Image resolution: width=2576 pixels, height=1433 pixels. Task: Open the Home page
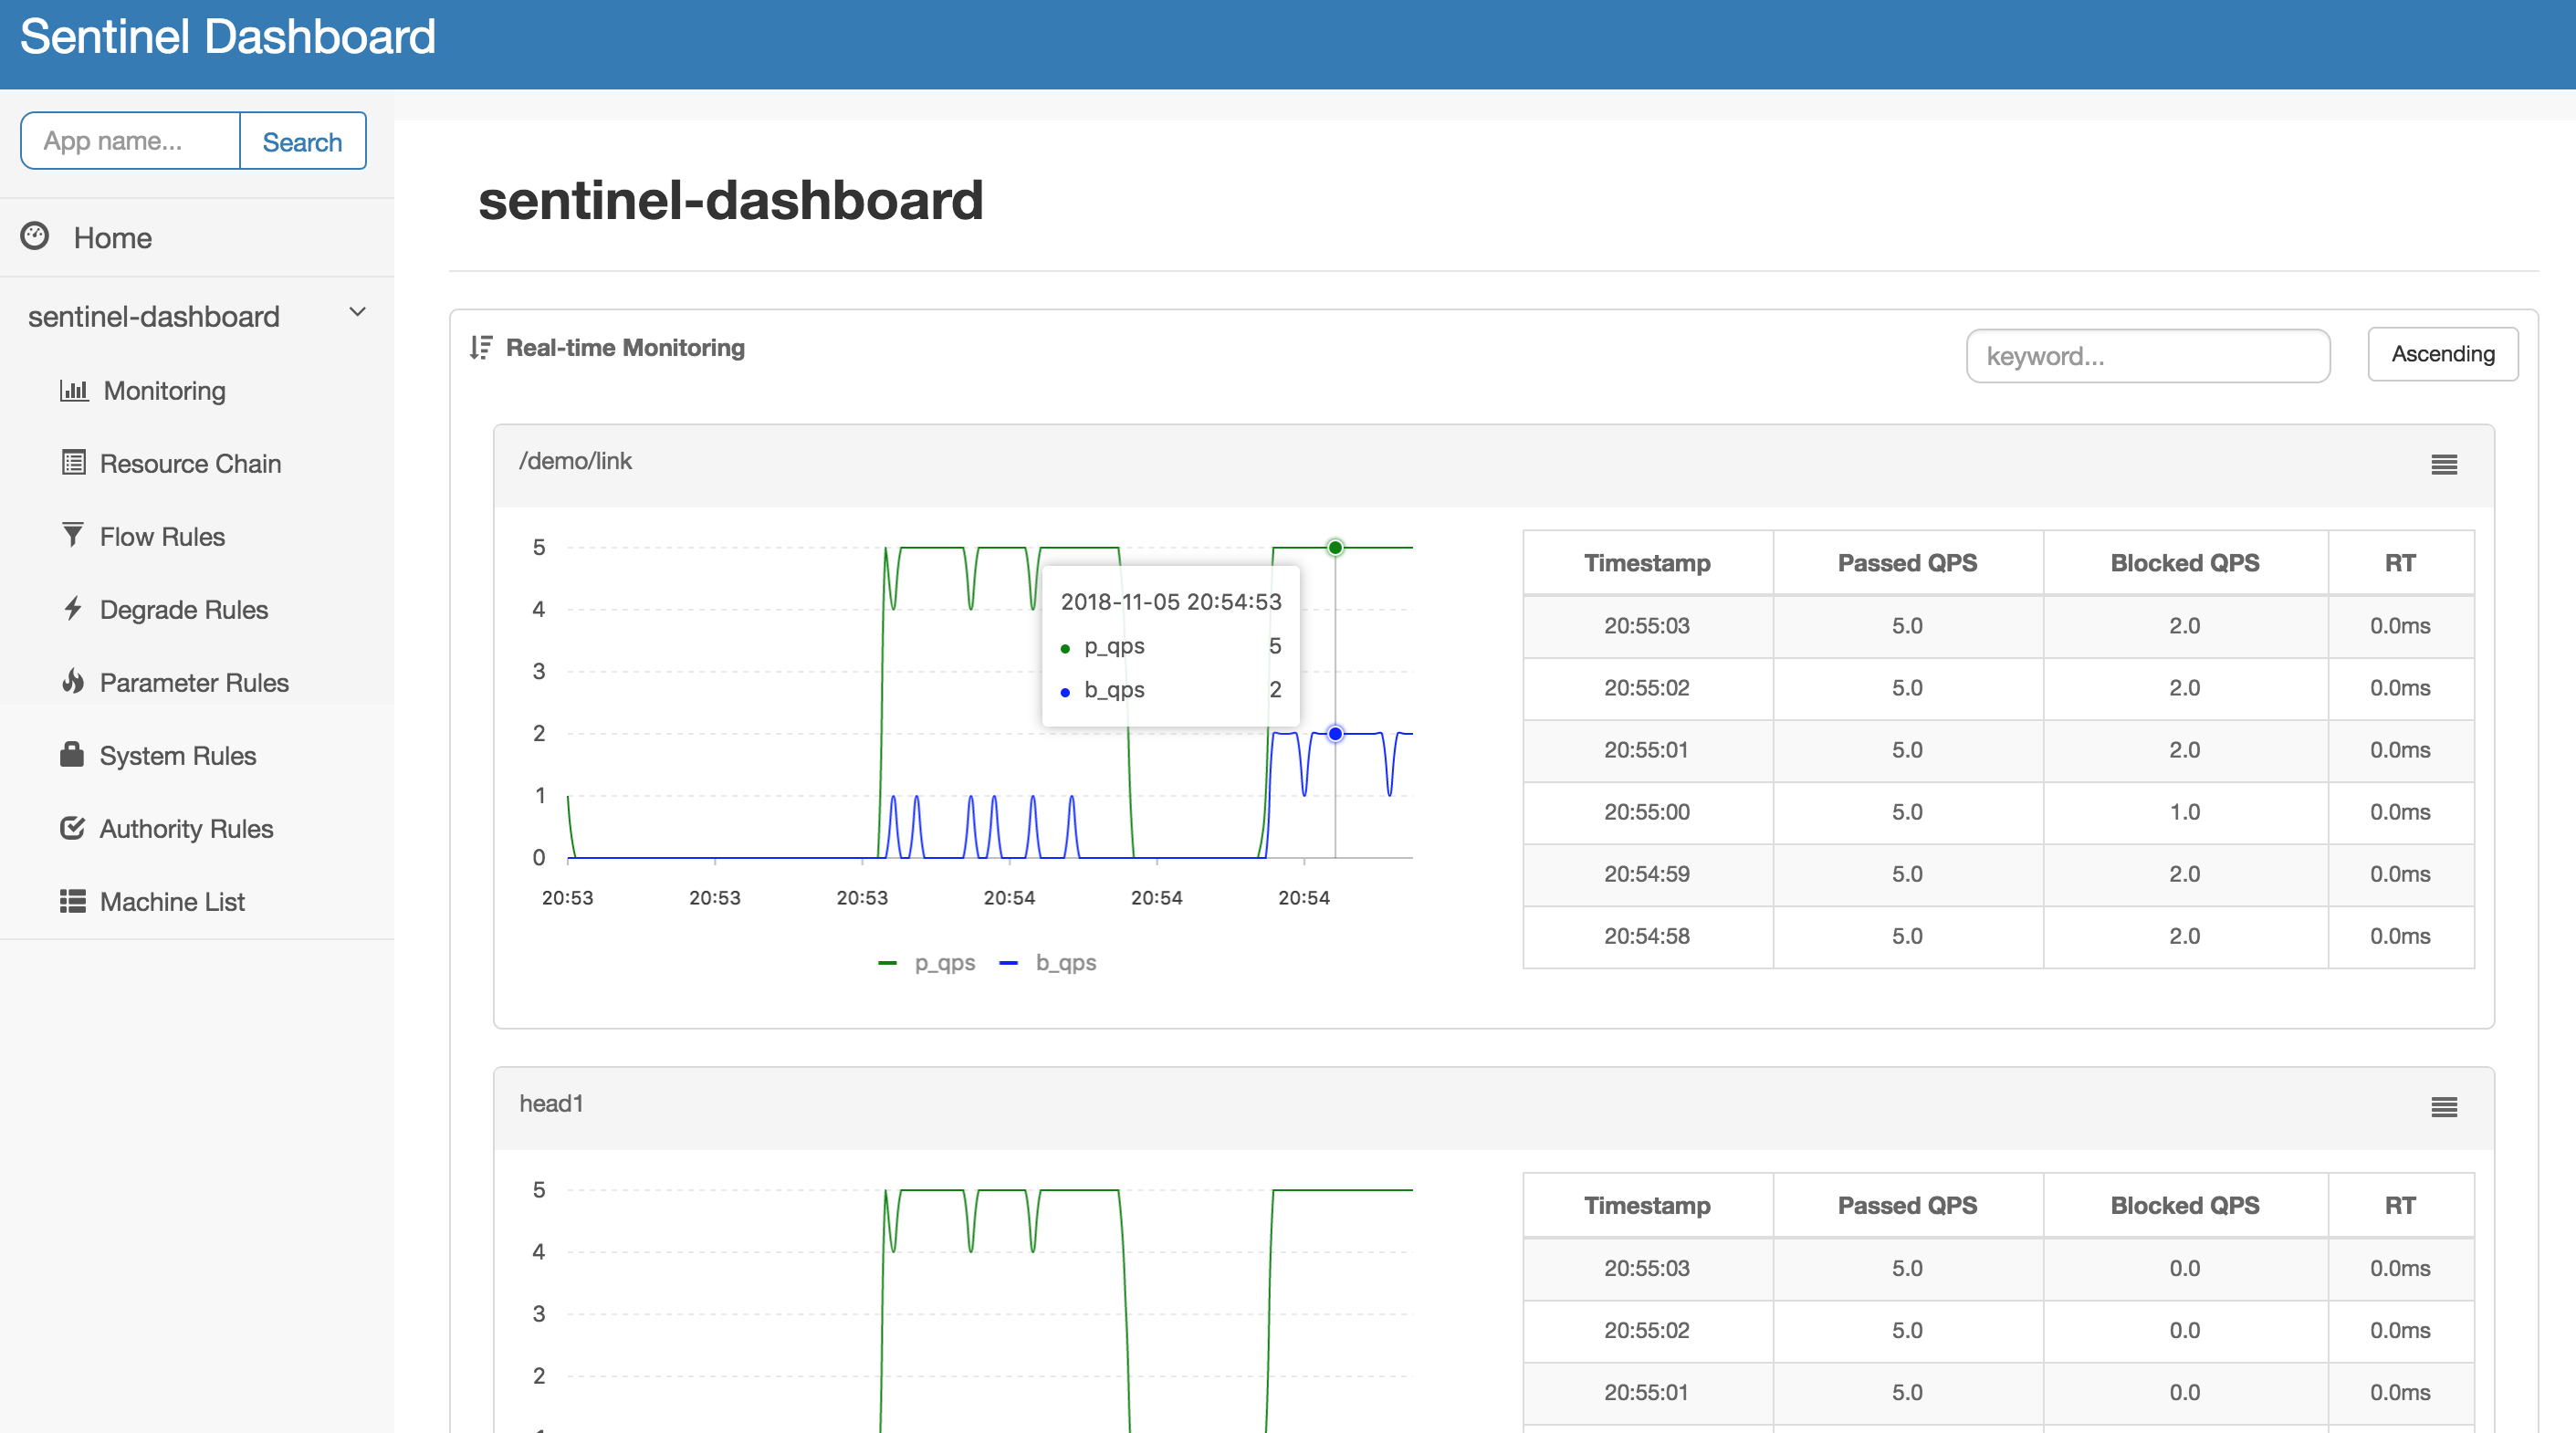[113, 237]
